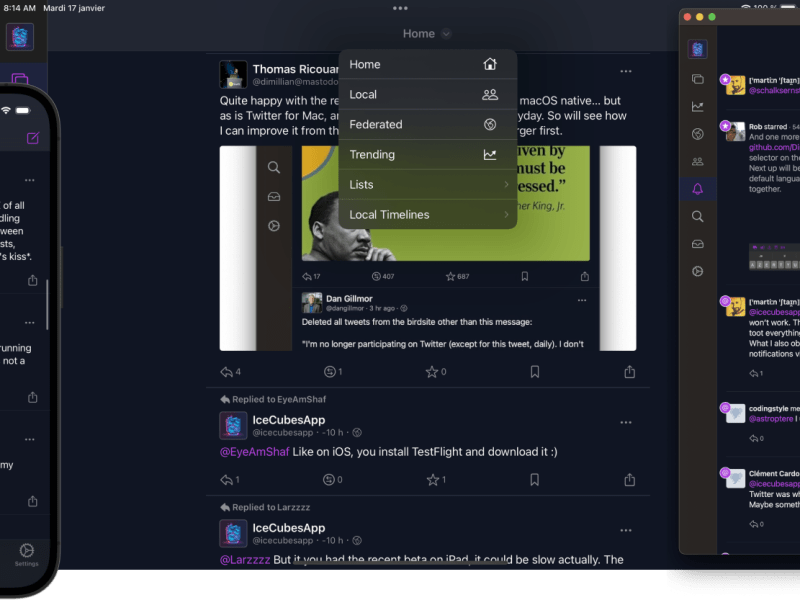Share the IceCubesApp reply to EyeAmShaf
Image resolution: width=800 pixels, height=600 pixels.
[x=629, y=480]
